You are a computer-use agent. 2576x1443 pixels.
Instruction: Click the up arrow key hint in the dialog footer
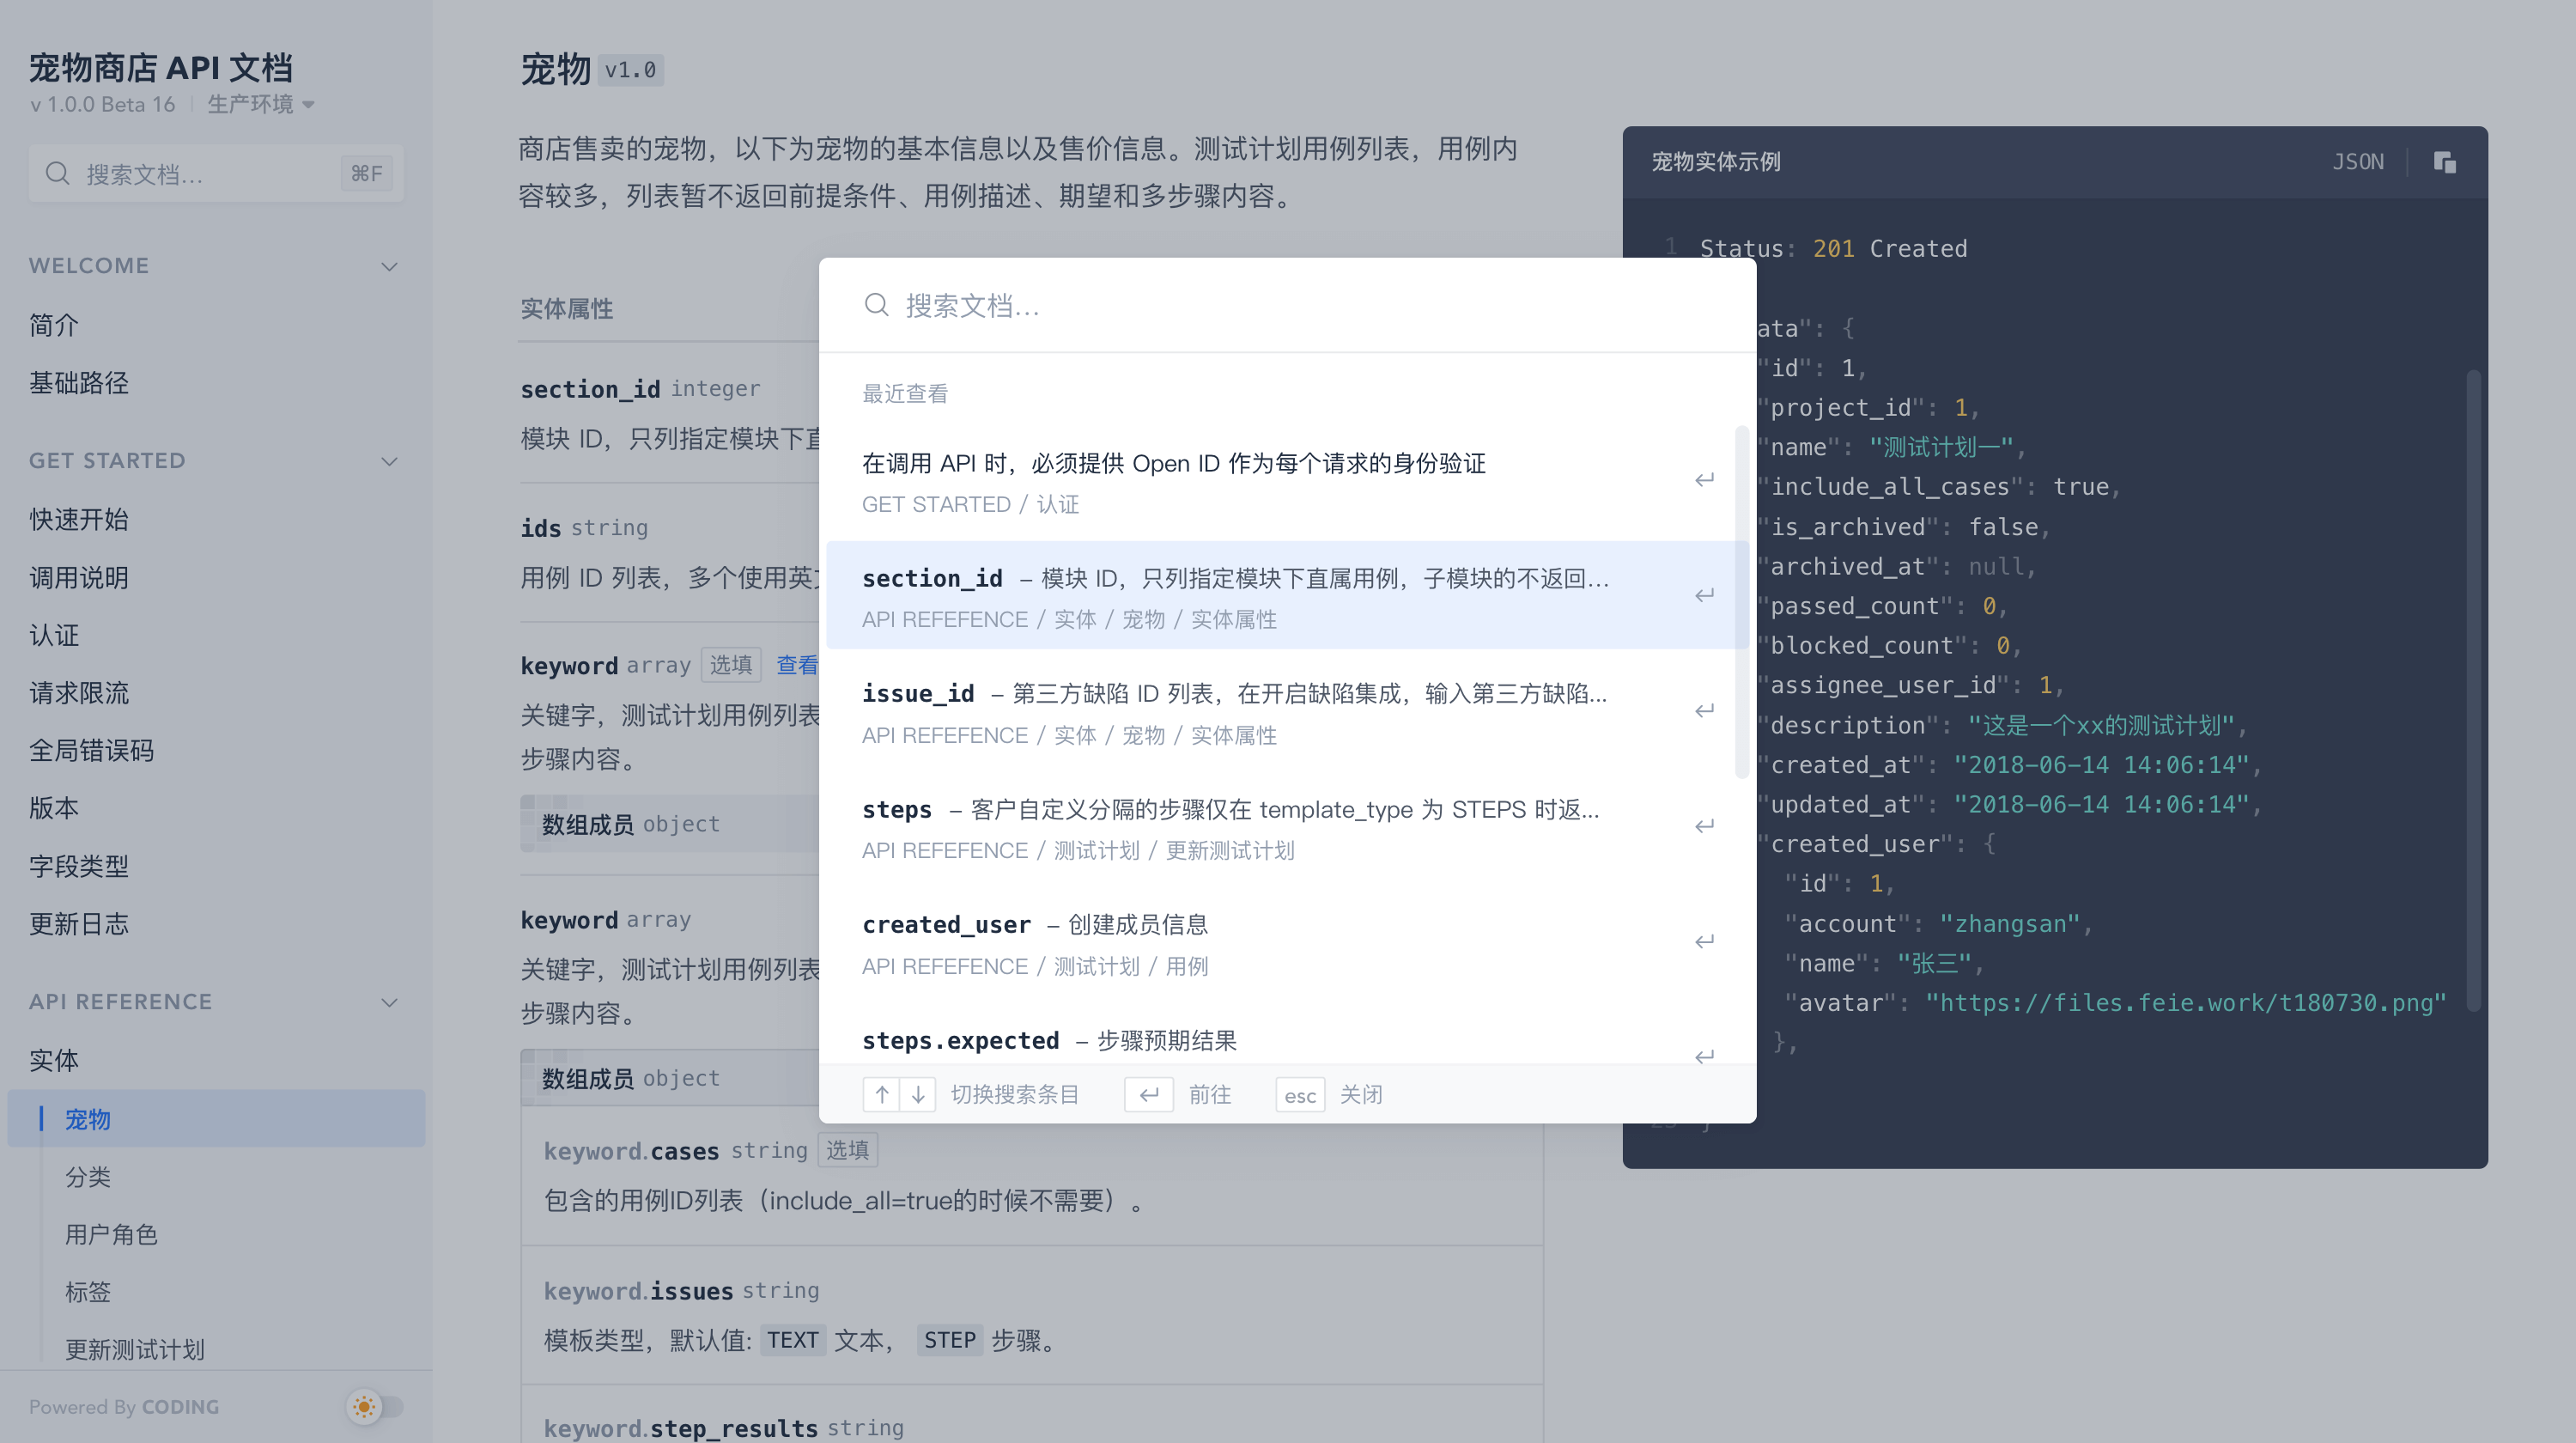click(x=881, y=1095)
